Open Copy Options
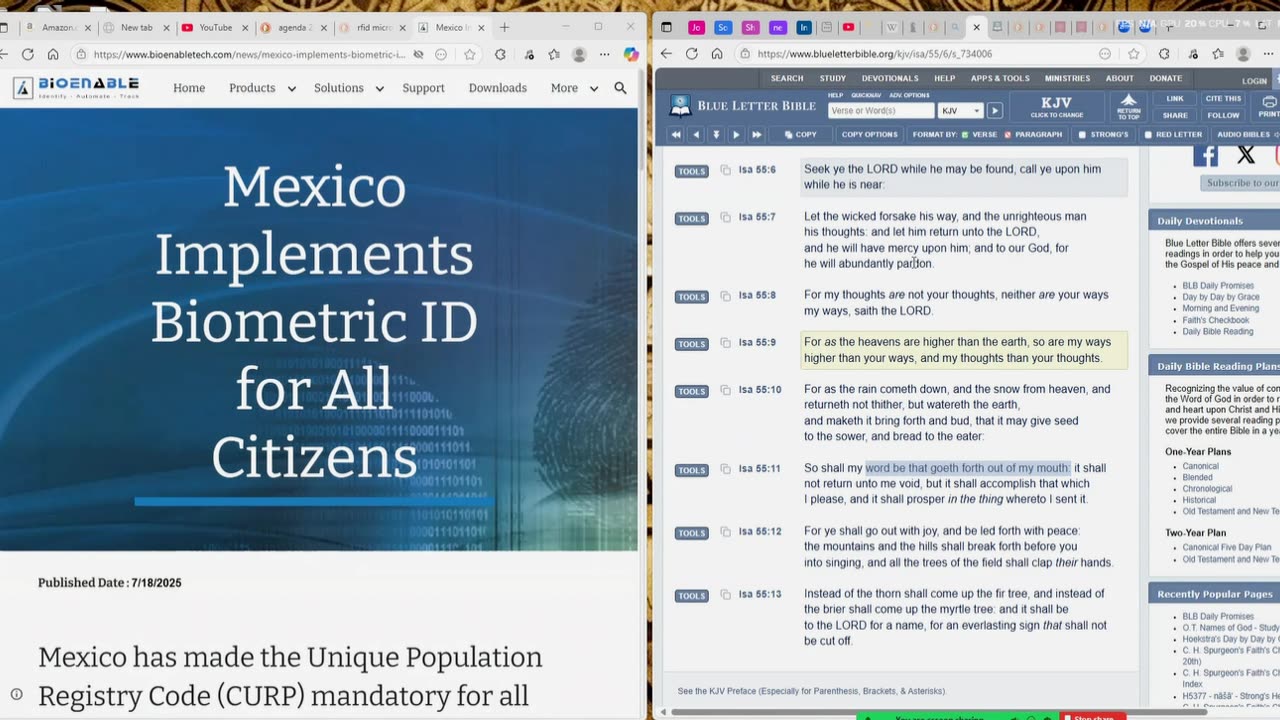Viewport: 1280px width, 720px height. tap(869, 134)
